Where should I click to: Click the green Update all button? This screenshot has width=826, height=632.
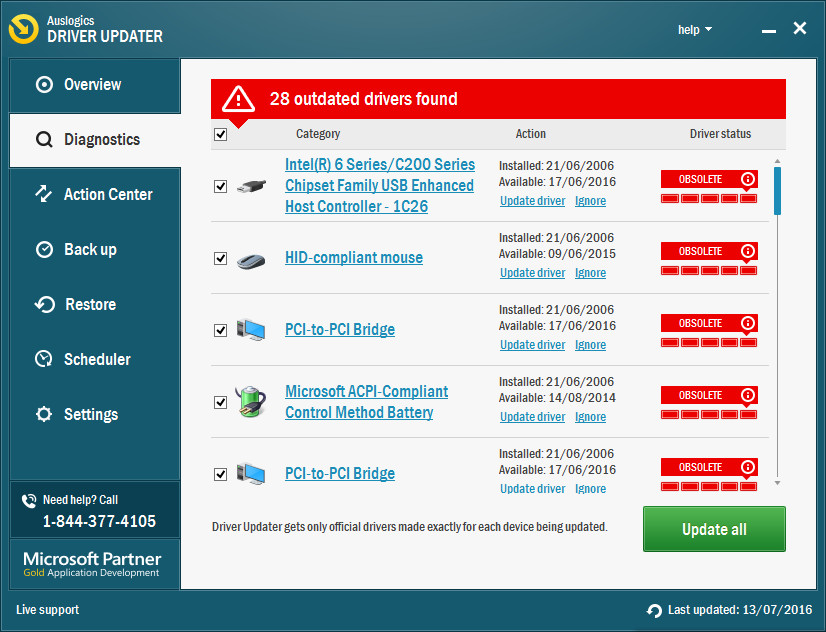click(x=714, y=529)
